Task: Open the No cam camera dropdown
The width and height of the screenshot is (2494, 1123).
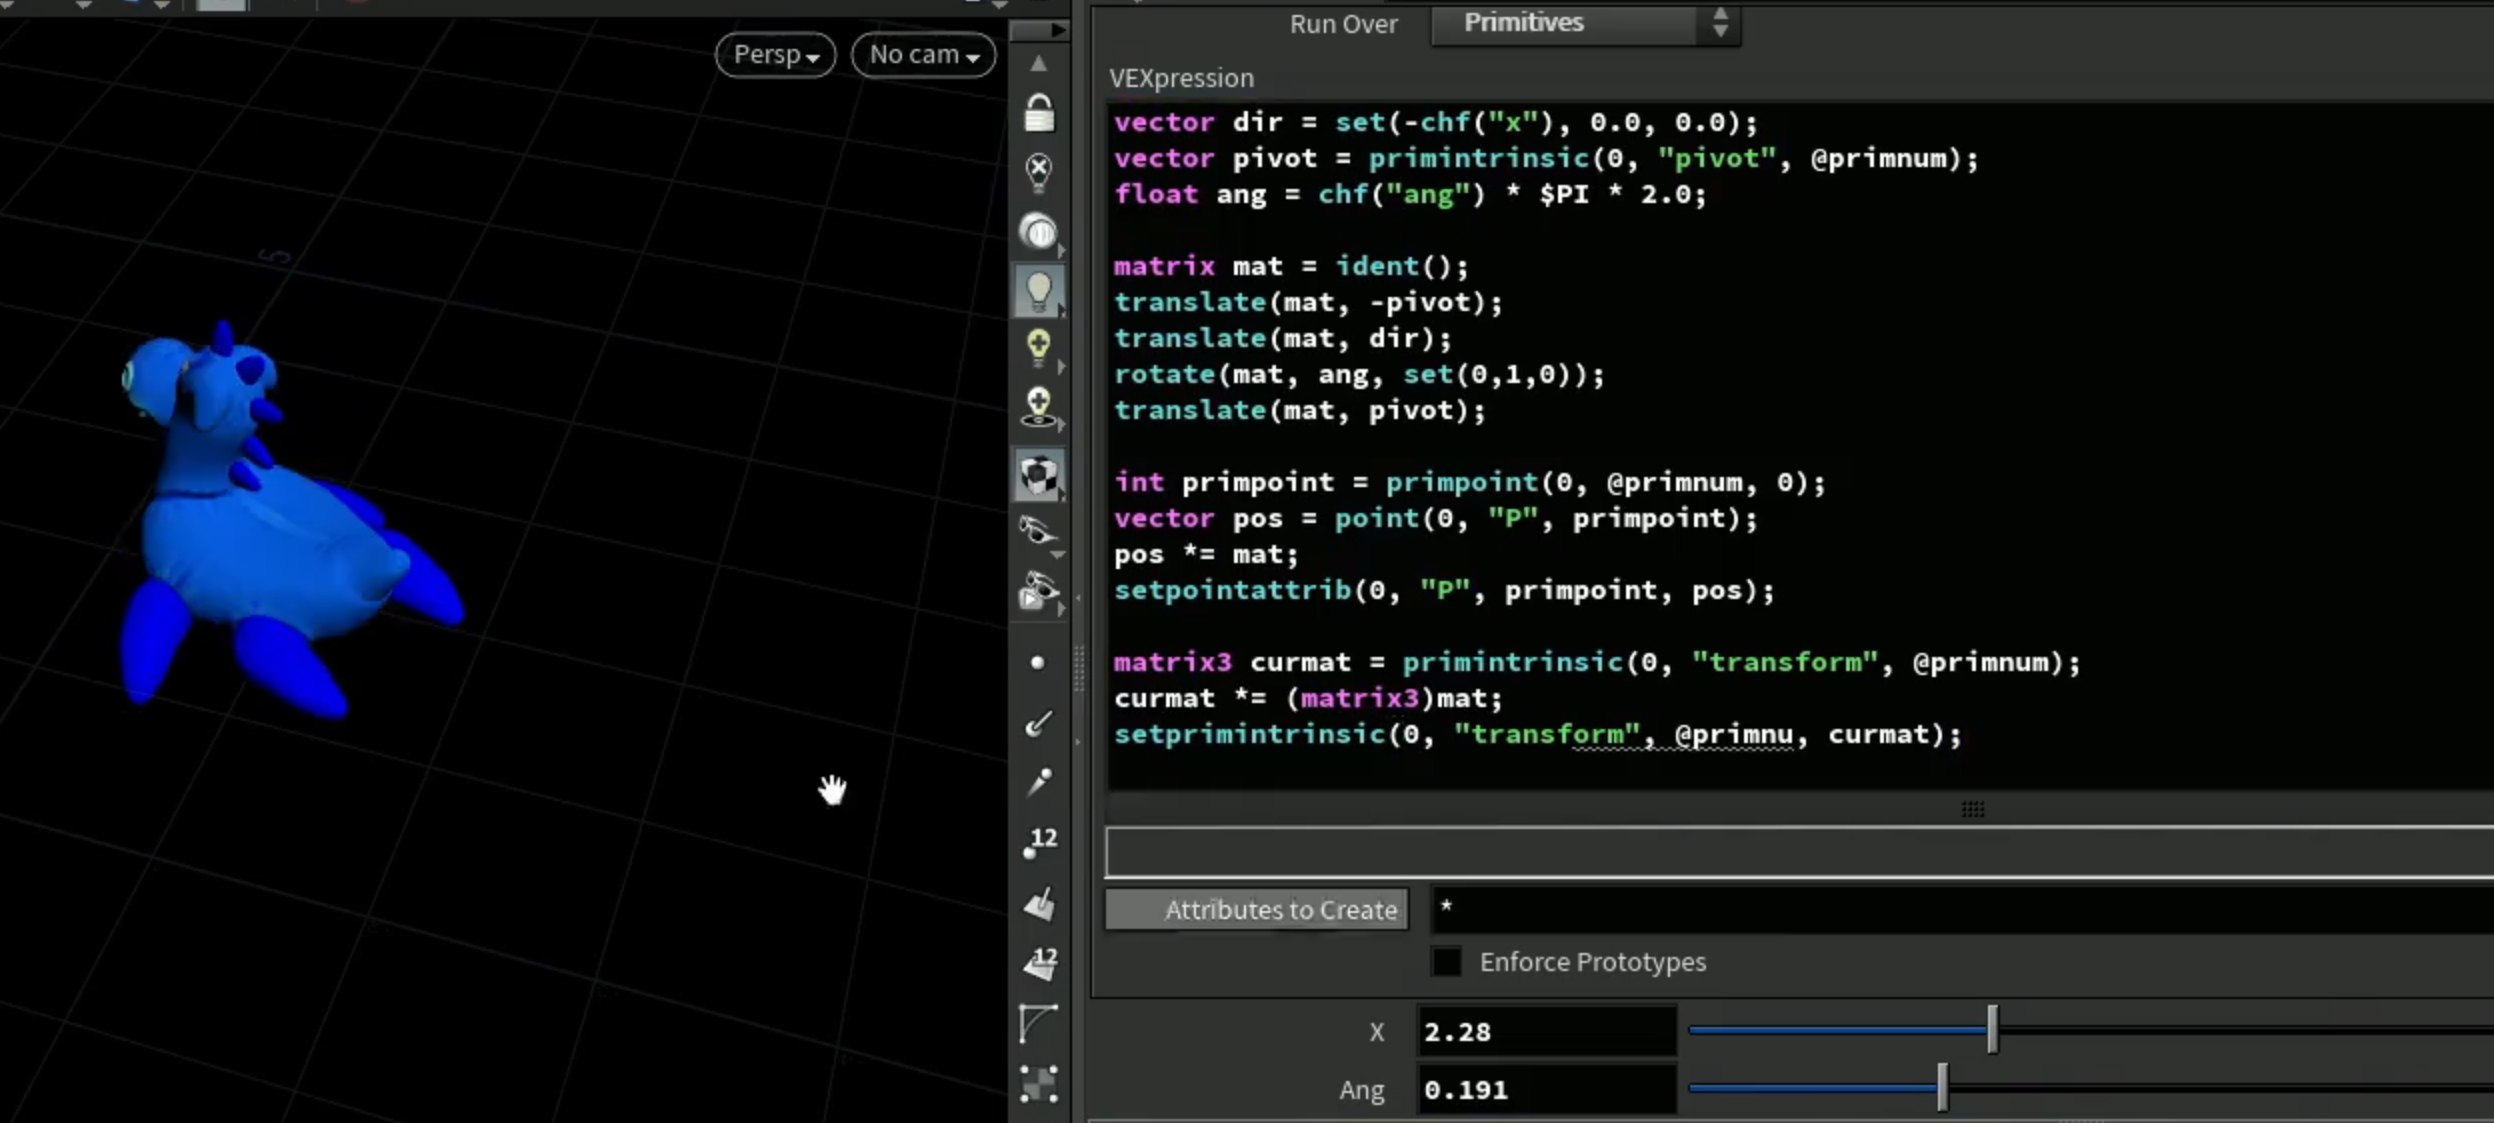Action: (x=923, y=54)
